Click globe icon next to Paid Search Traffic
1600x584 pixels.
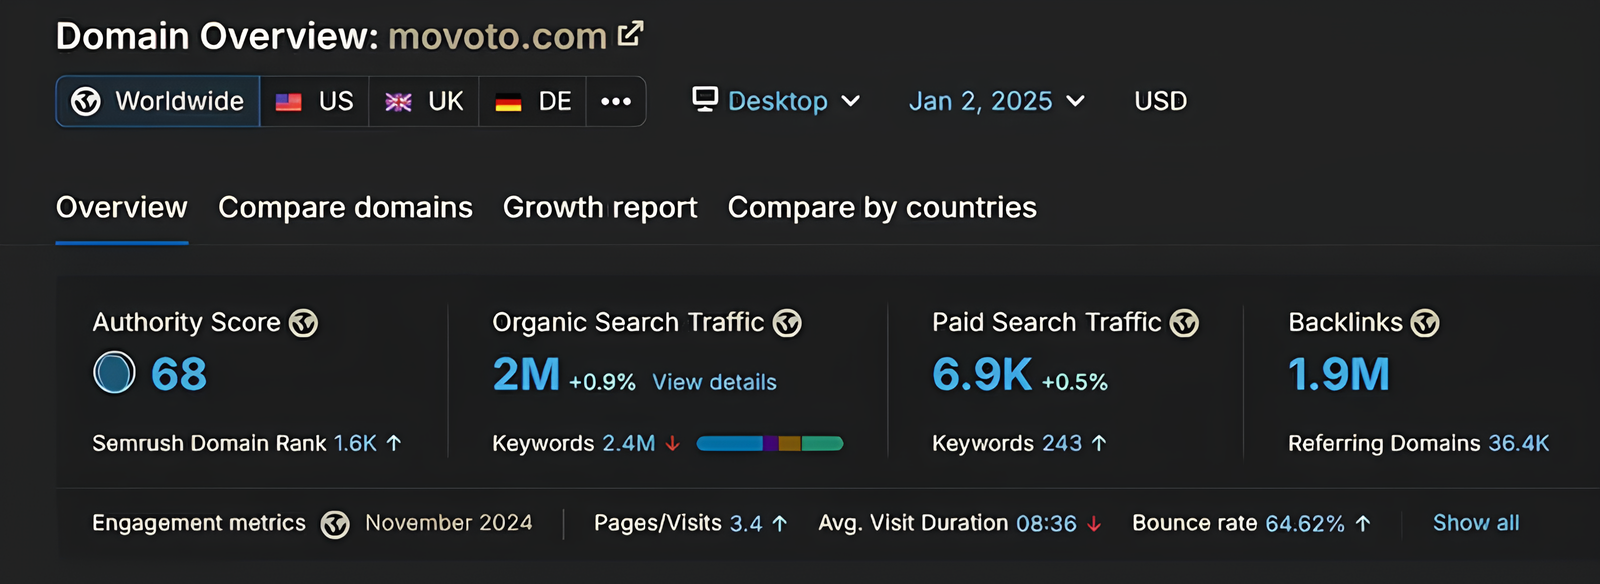click(1184, 323)
